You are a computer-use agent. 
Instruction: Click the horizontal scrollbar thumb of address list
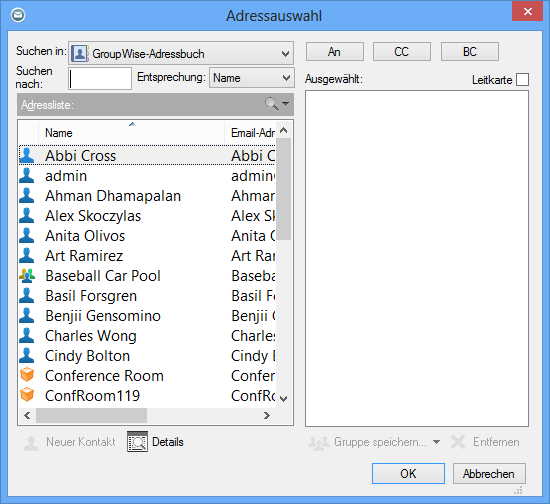92,416
